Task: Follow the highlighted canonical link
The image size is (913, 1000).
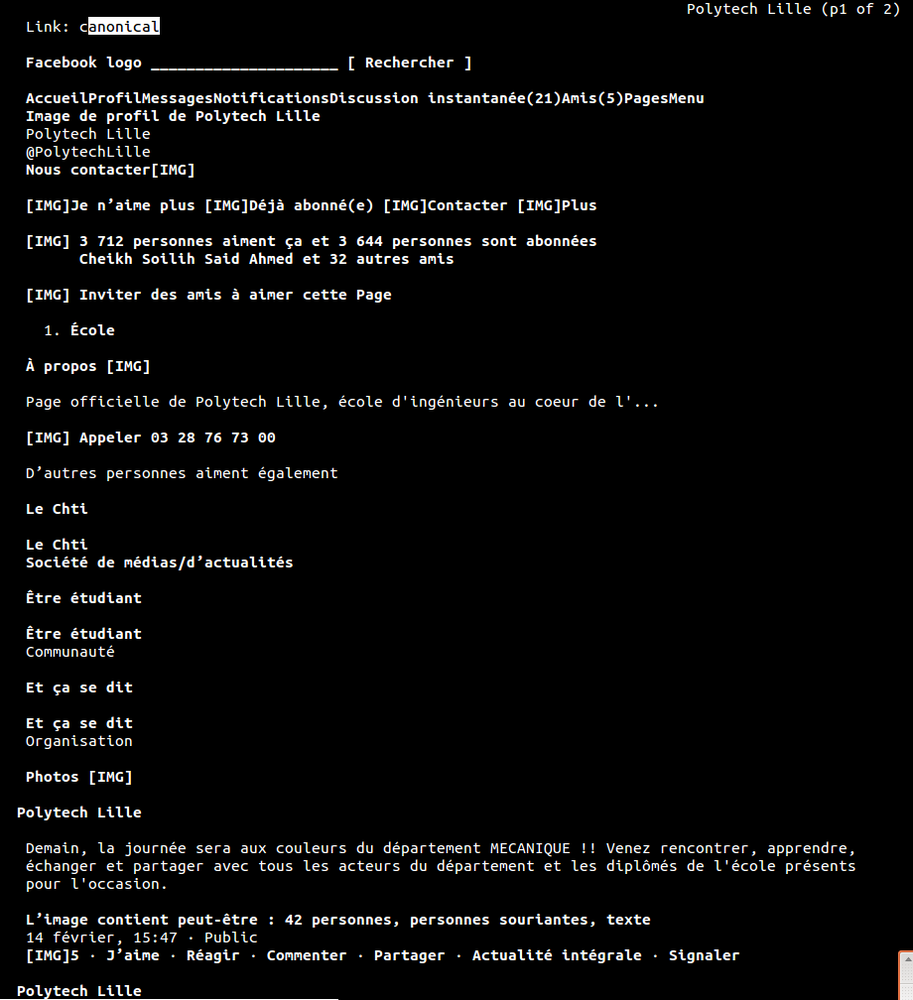Action: (119, 27)
